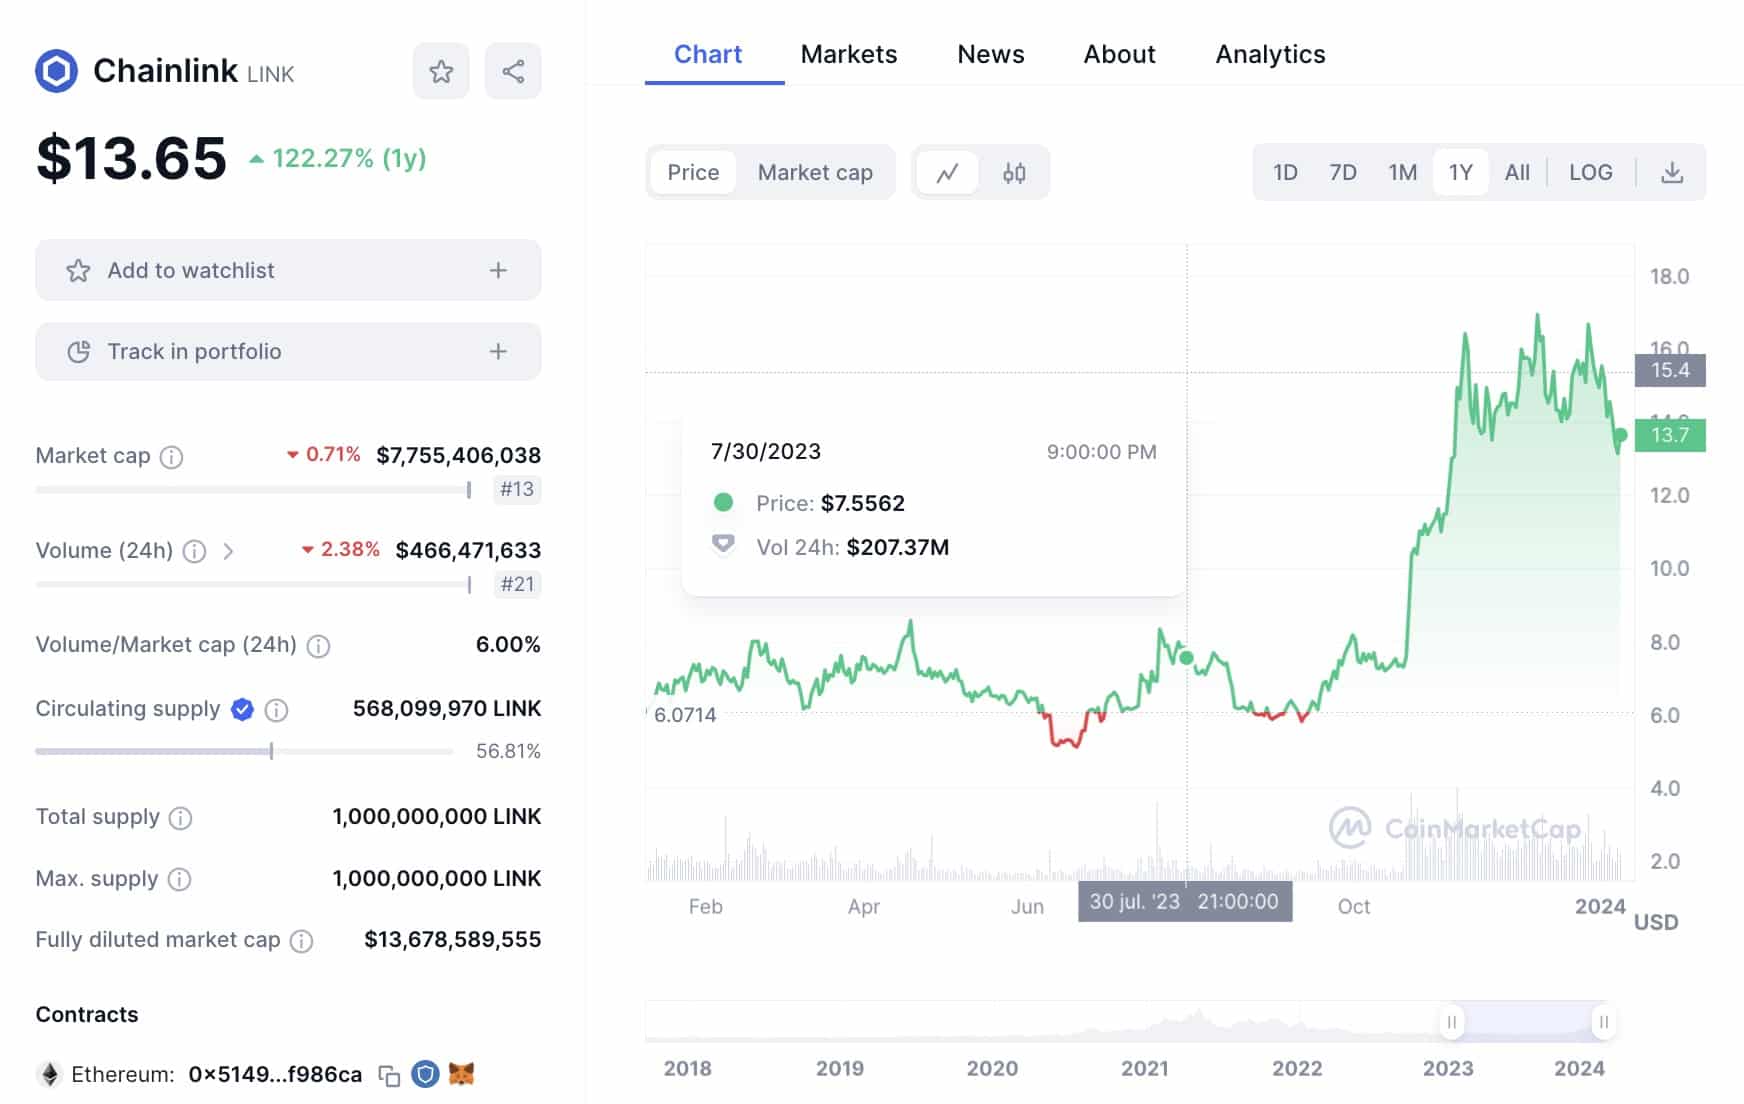
Task: Click the #21 volume rank badge
Action: coord(517,584)
